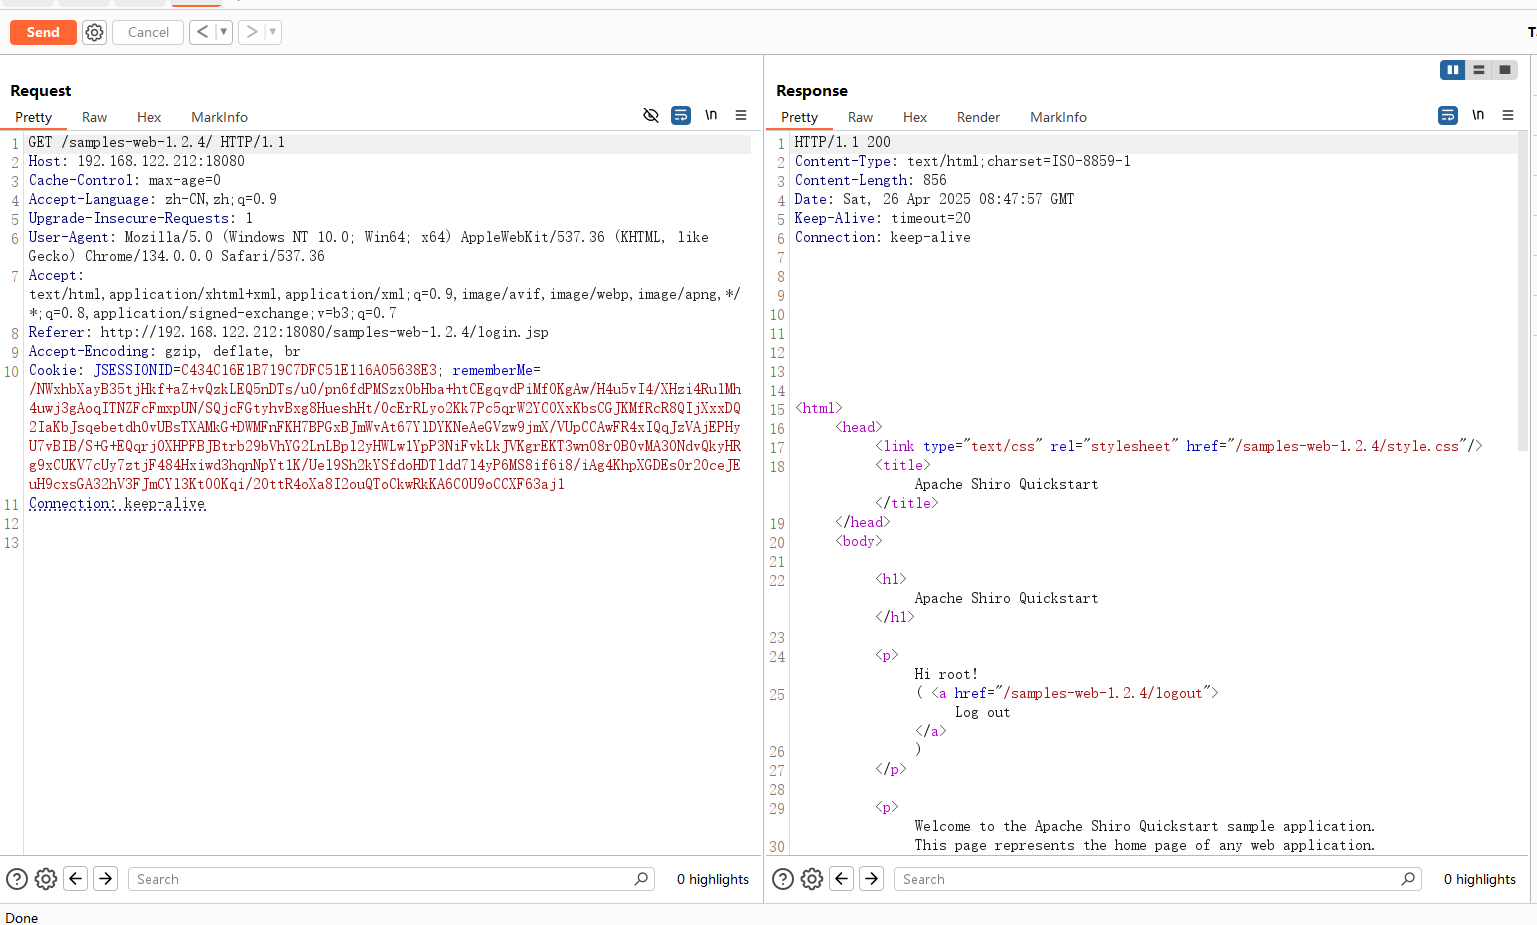Open search settings gear under Request panel
1537x925 pixels.
[46, 879]
